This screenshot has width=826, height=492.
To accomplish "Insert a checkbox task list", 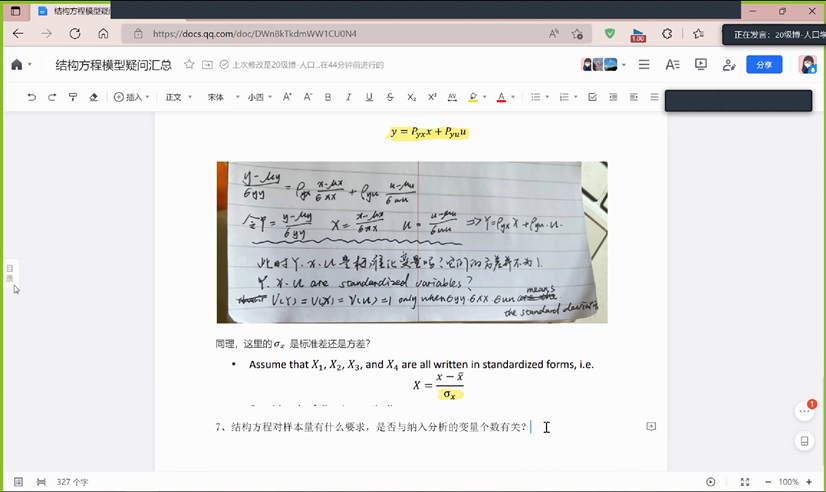I will click(x=592, y=97).
